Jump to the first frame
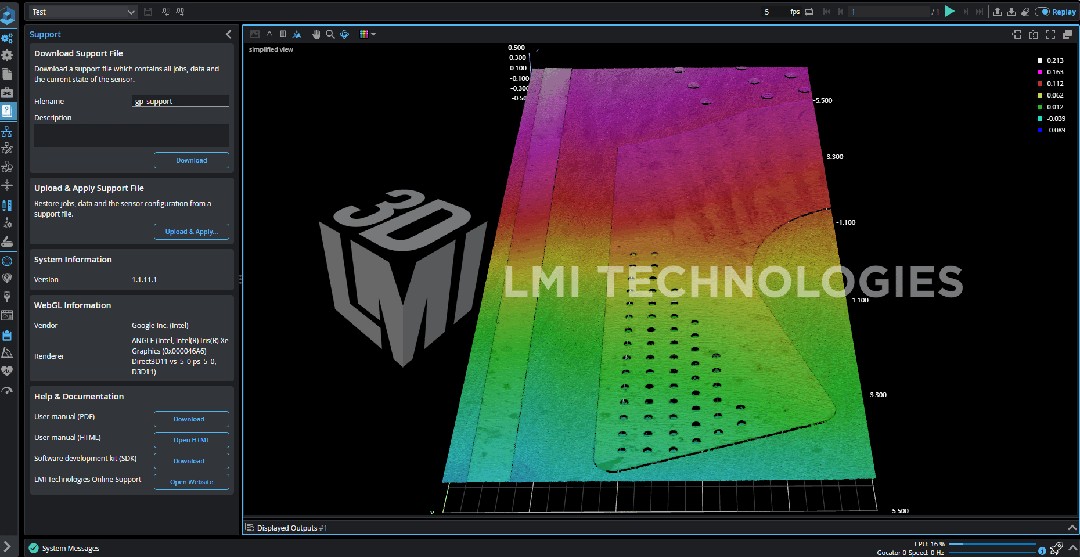This screenshot has width=1080, height=557. [827, 12]
